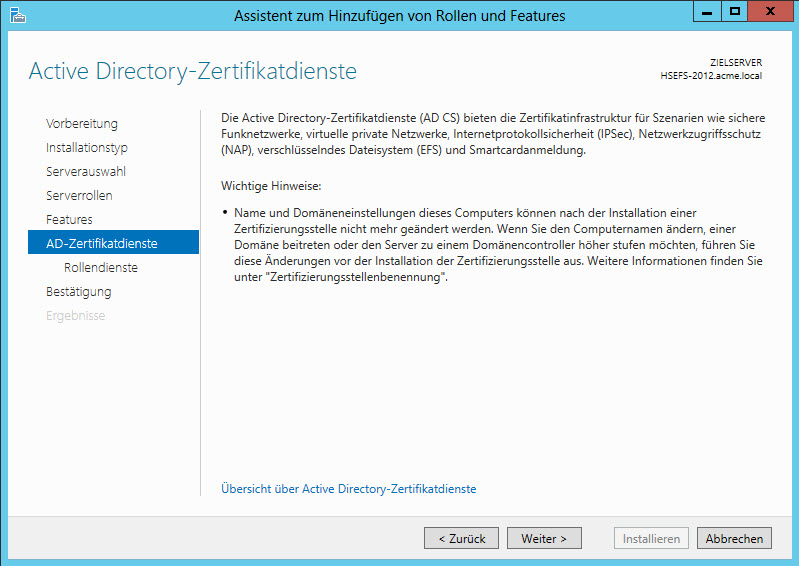
Task: Click the greyed-out Installieren button
Action: coord(651,538)
